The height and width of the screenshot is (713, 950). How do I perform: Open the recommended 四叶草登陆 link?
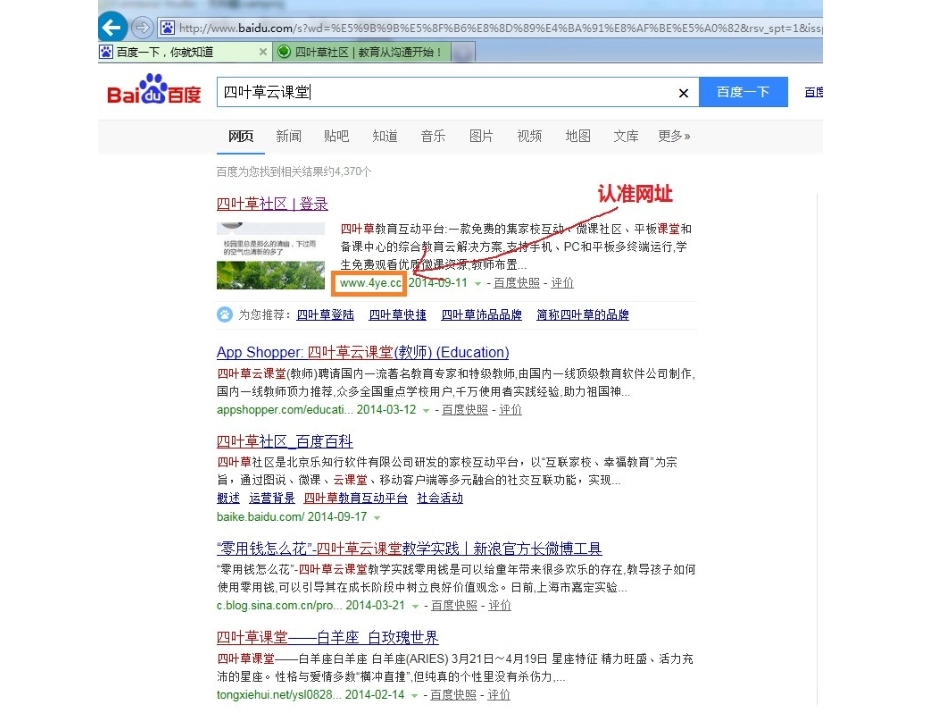coord(325,315)
